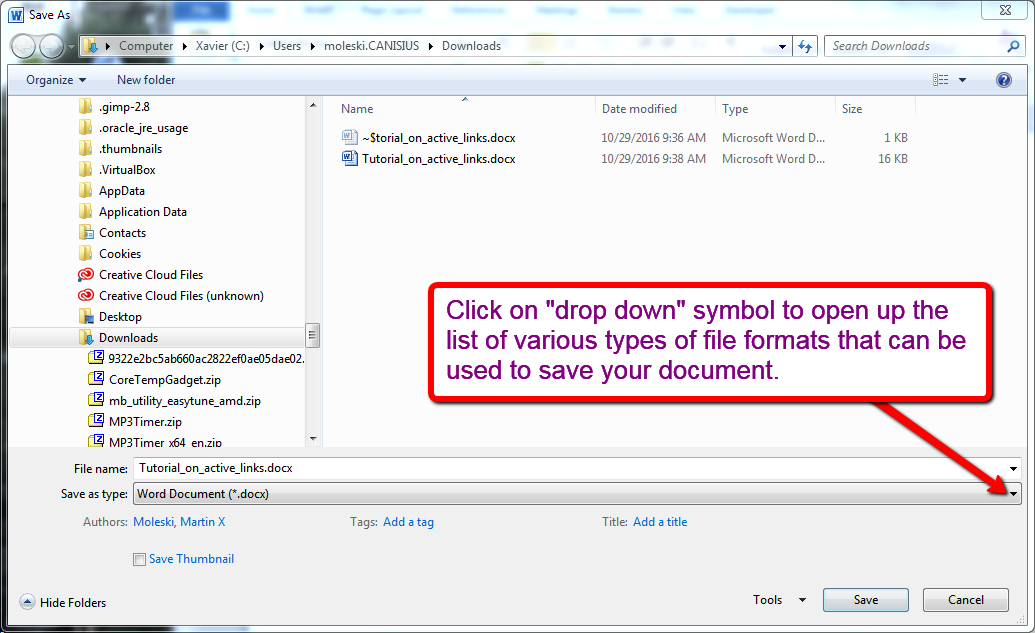Enable the Save Thumbnail checkbox

(x=139, y=560)
